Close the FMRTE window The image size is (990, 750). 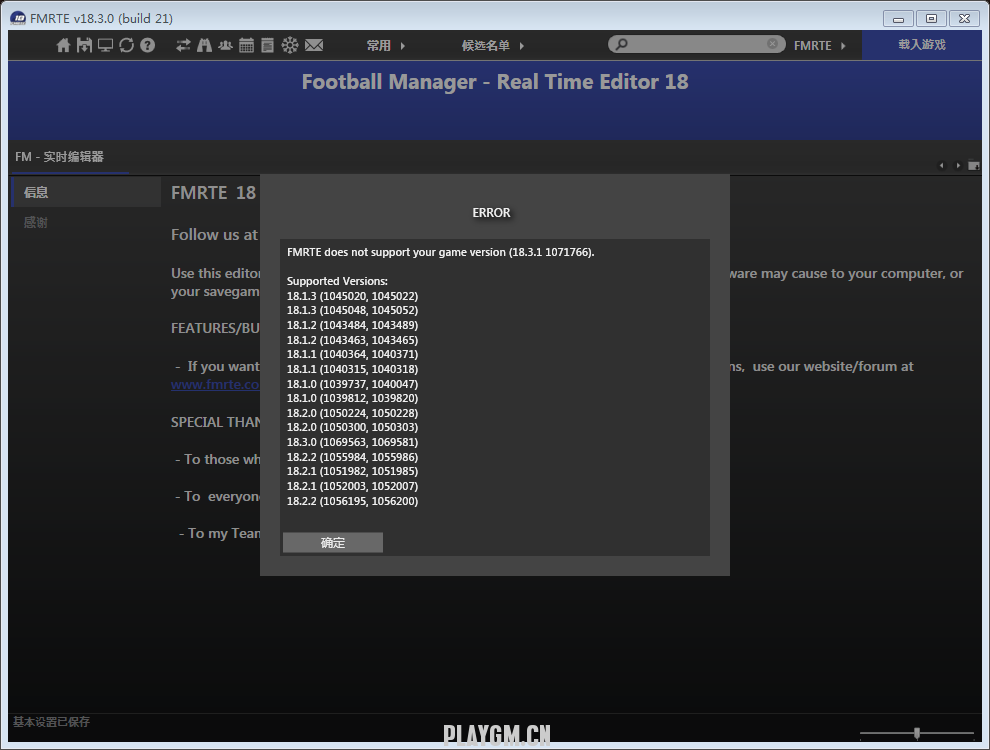[964, 18]
